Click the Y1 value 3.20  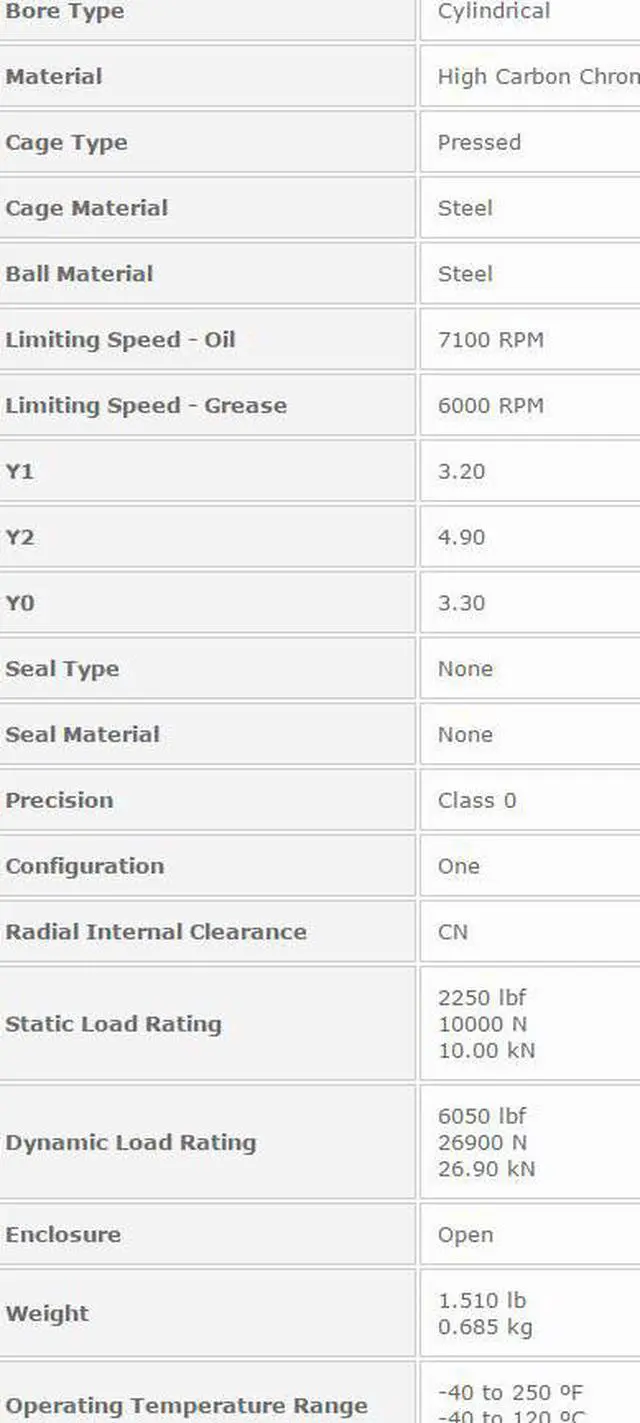click(461, 471)
